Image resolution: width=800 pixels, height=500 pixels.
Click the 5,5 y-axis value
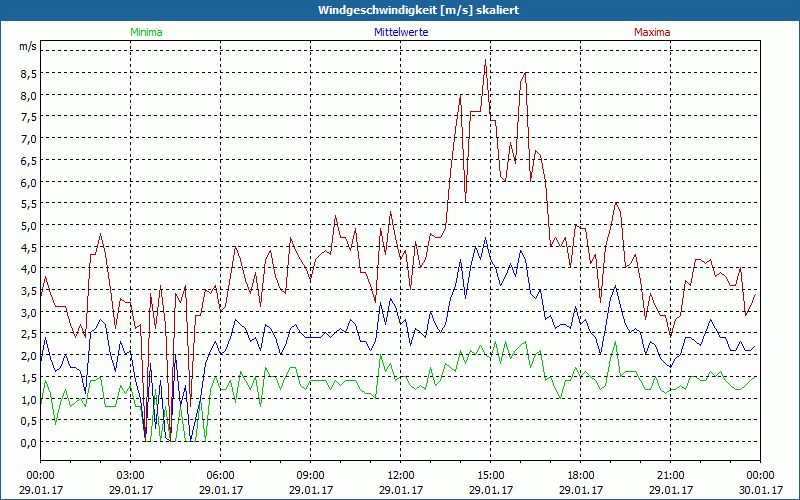pos(29,204)
